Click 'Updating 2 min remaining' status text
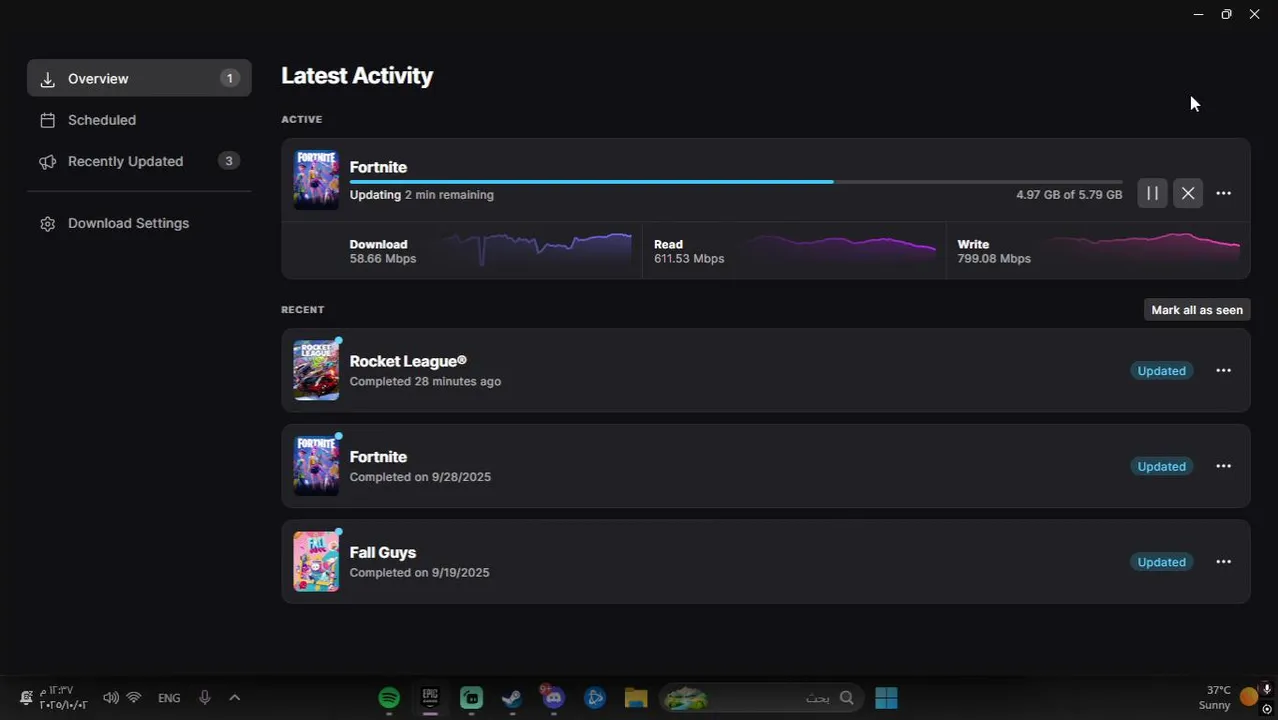The height and width of the screenshot is (720, 1278). (421, 195)
